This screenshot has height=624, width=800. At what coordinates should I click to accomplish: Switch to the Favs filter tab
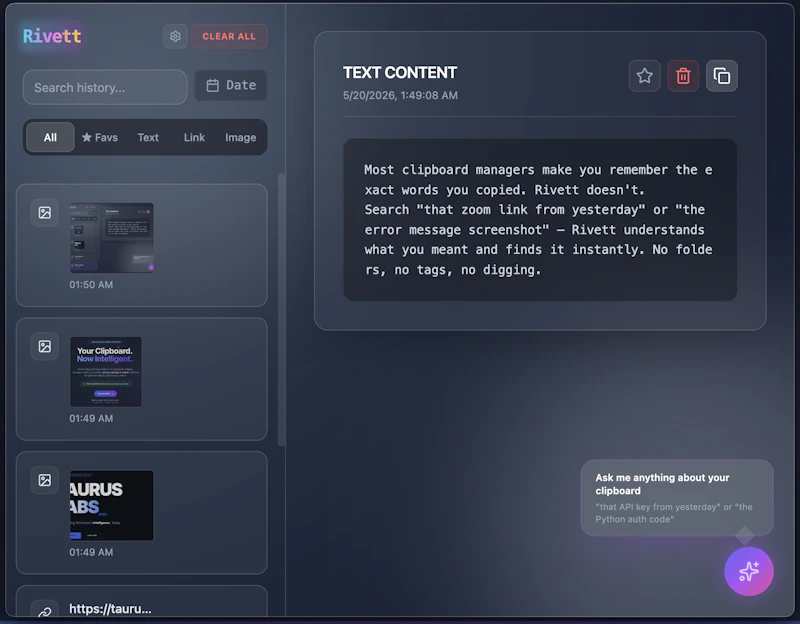click(100, 137)
